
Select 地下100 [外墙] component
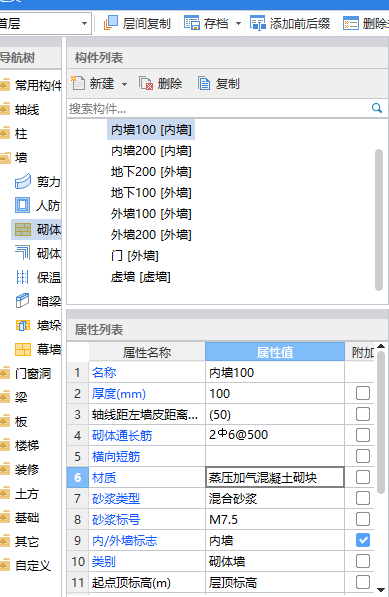pos(151,193)
